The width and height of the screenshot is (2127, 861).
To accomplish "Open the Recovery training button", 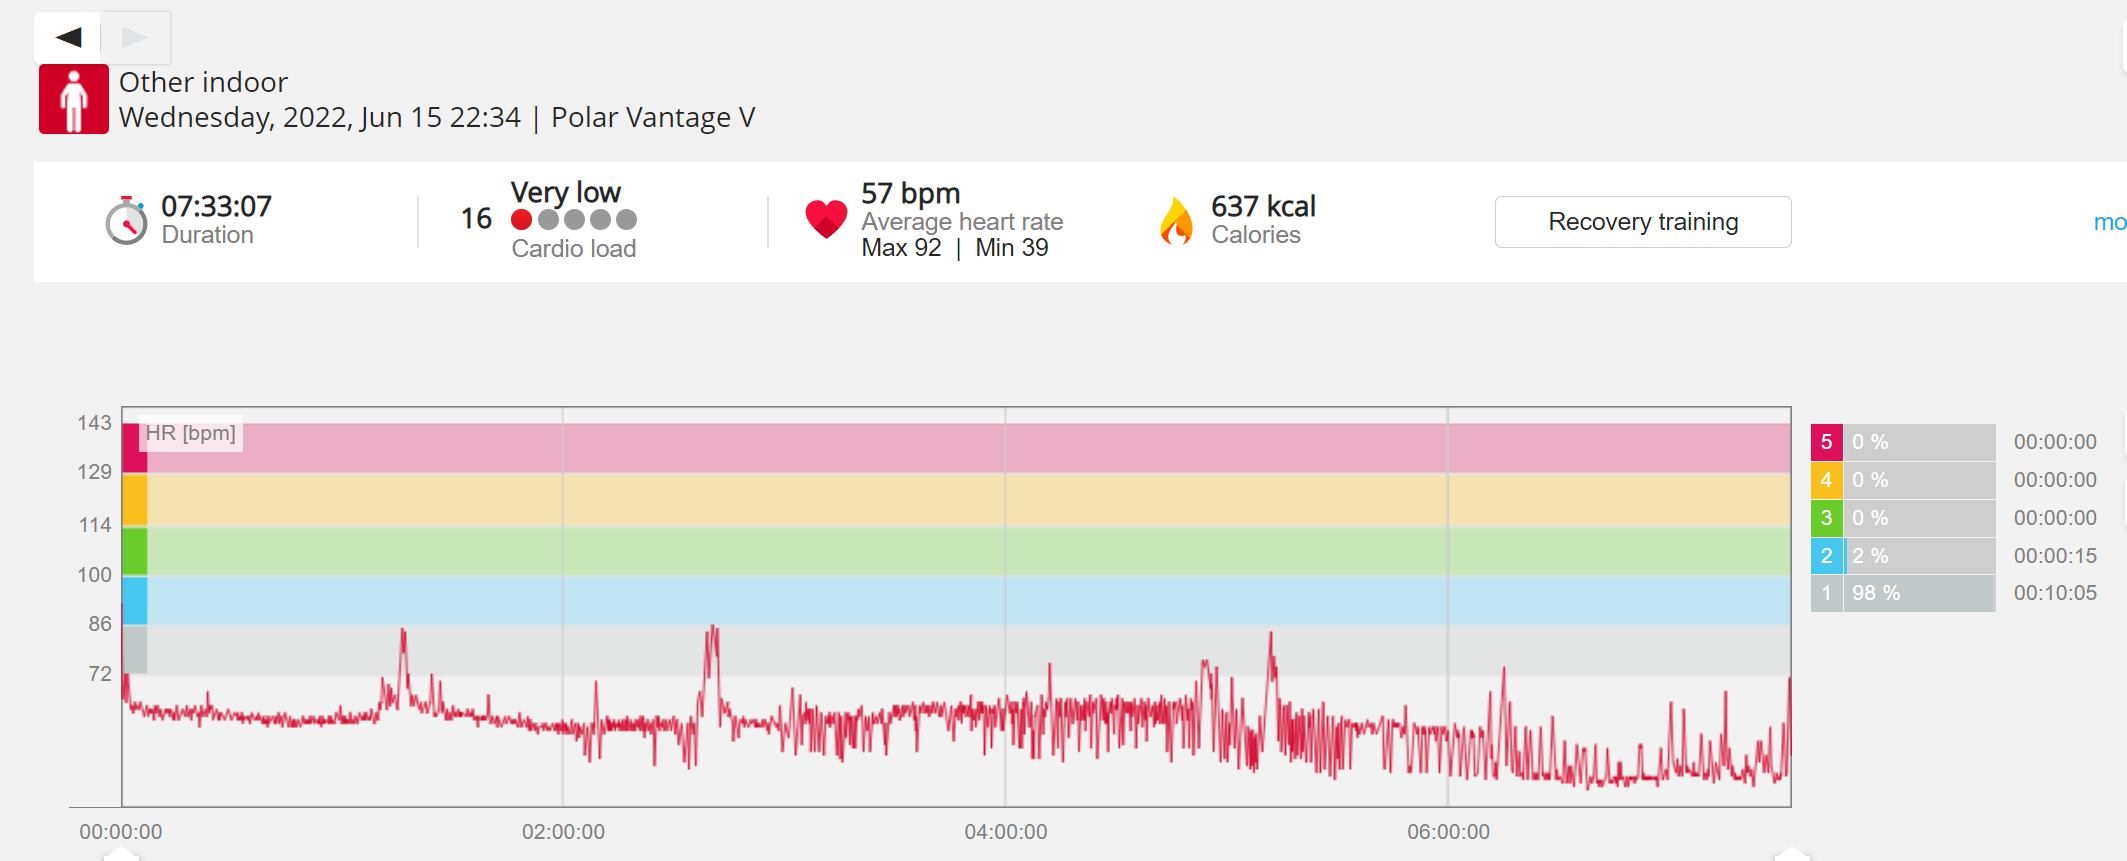I will [1643, 222].
